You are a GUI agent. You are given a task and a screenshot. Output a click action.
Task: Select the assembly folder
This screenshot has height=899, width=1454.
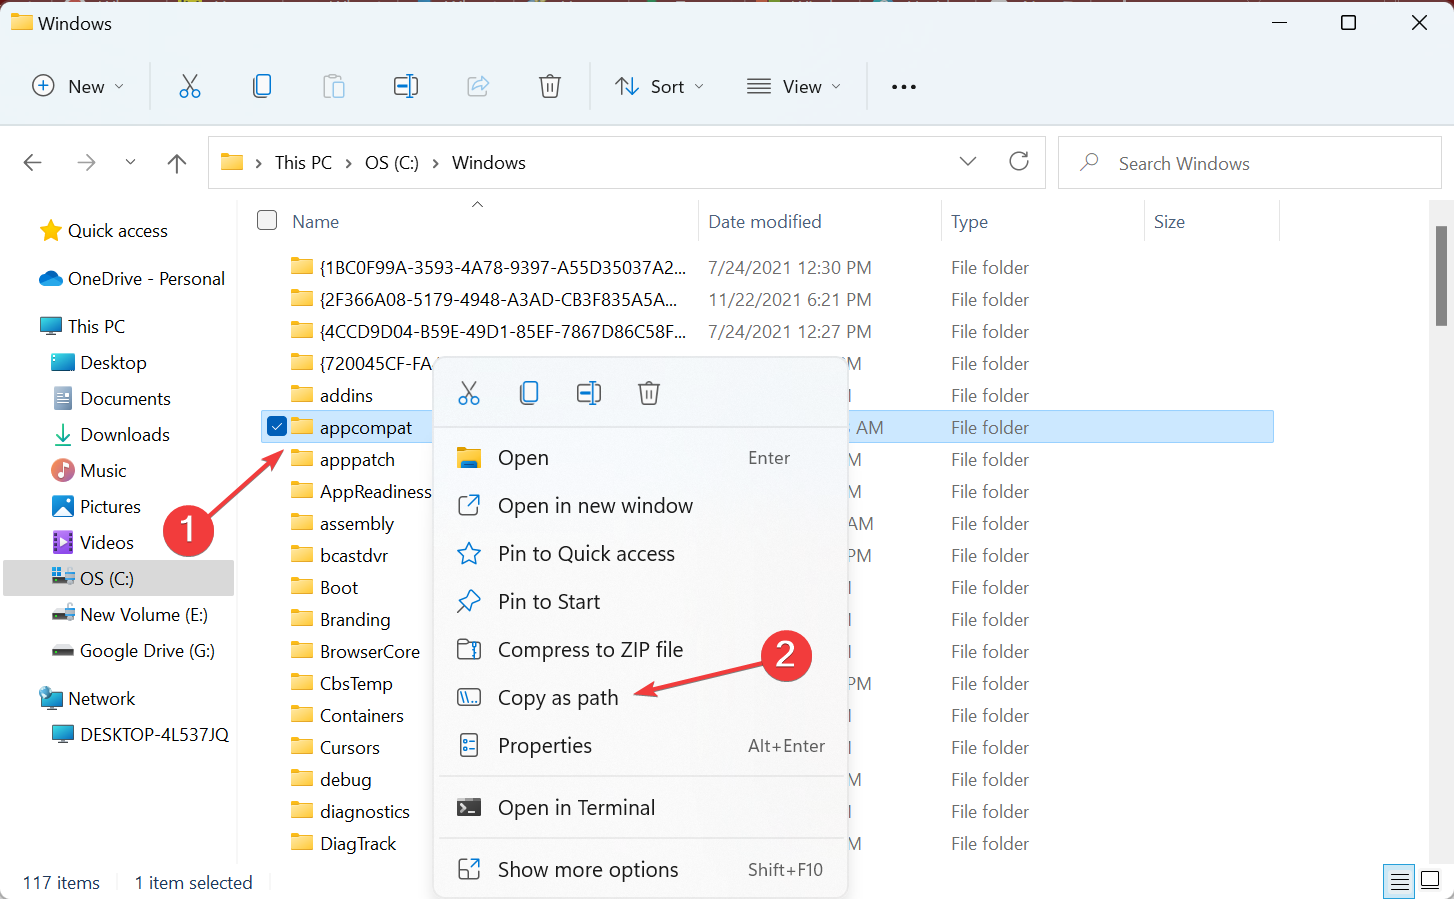point(356,524)
